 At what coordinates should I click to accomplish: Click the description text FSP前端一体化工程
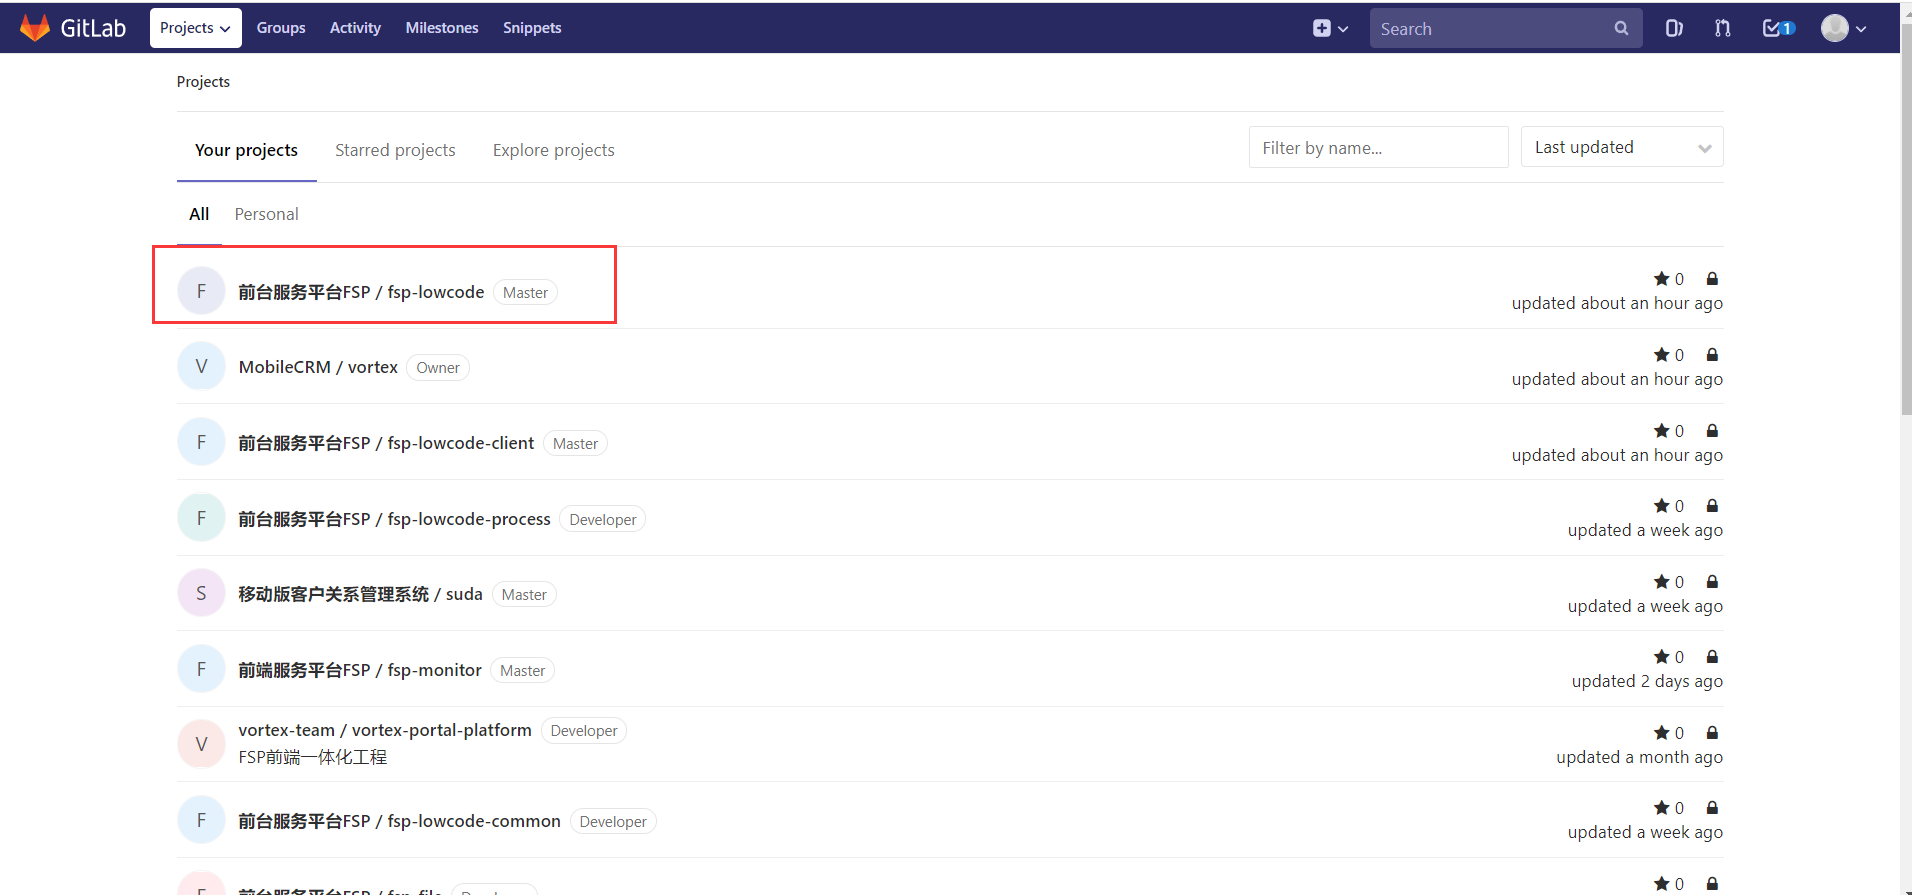point(313,757)
